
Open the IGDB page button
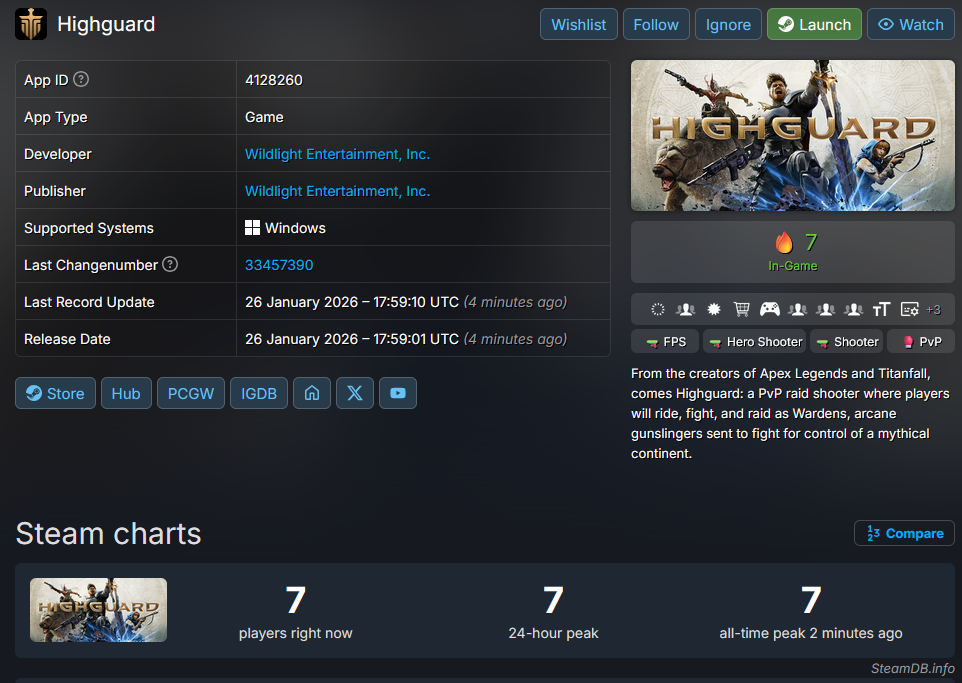tap(258, 393)
